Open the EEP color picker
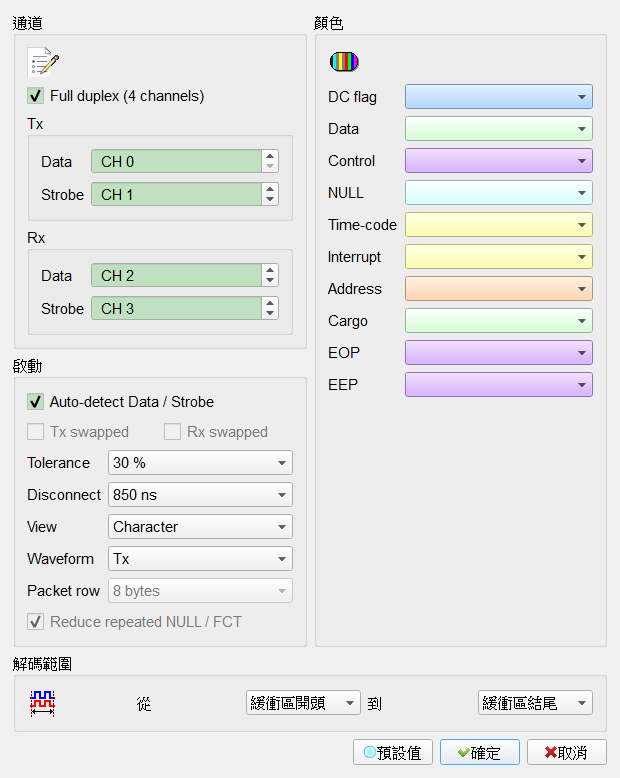The width and height of the screenshot is (620, 778). [499, 385]
